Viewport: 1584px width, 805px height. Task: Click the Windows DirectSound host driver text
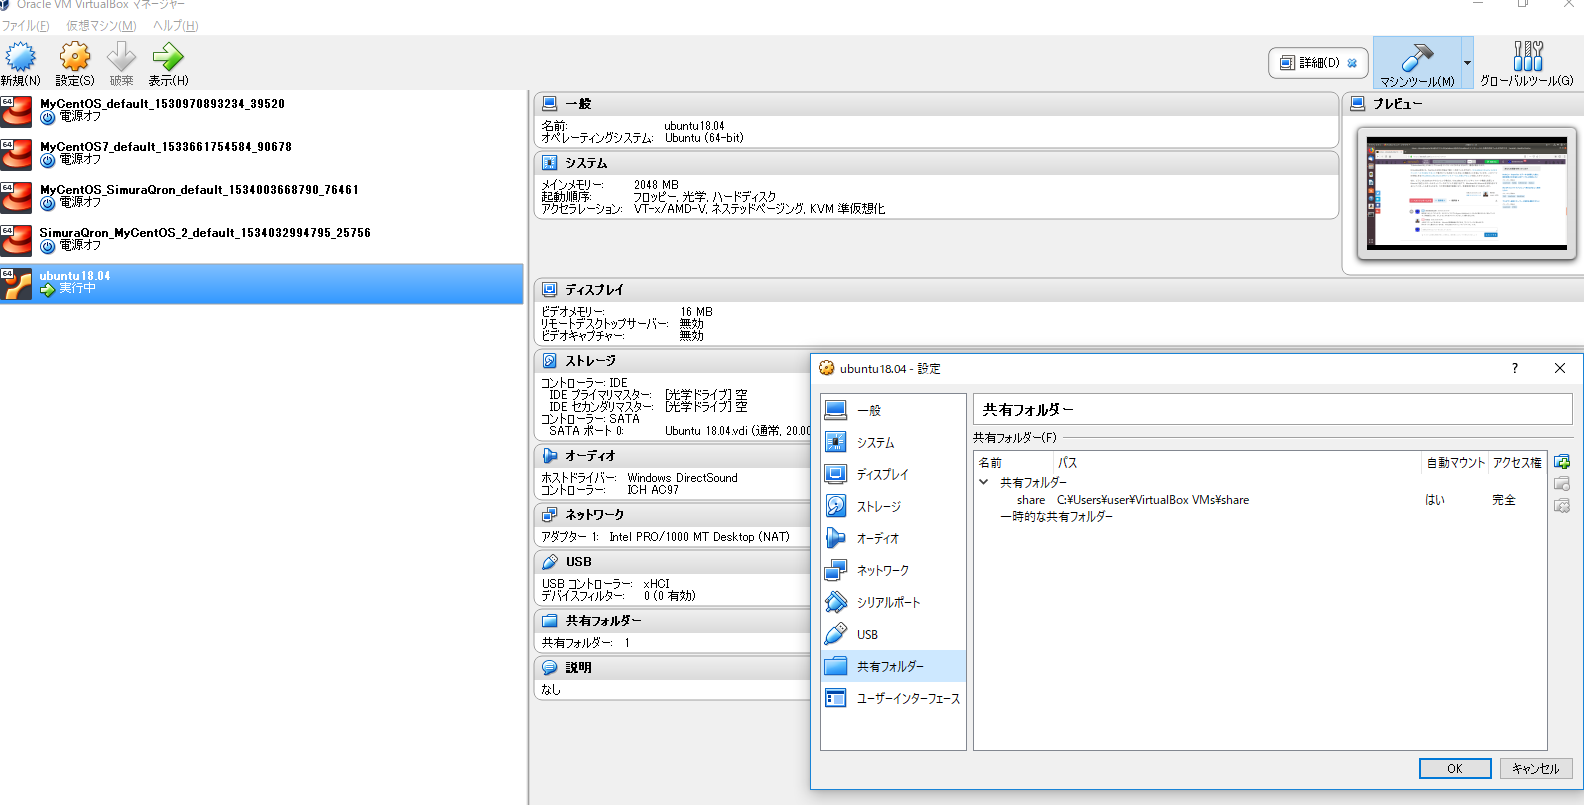point(682,478)
